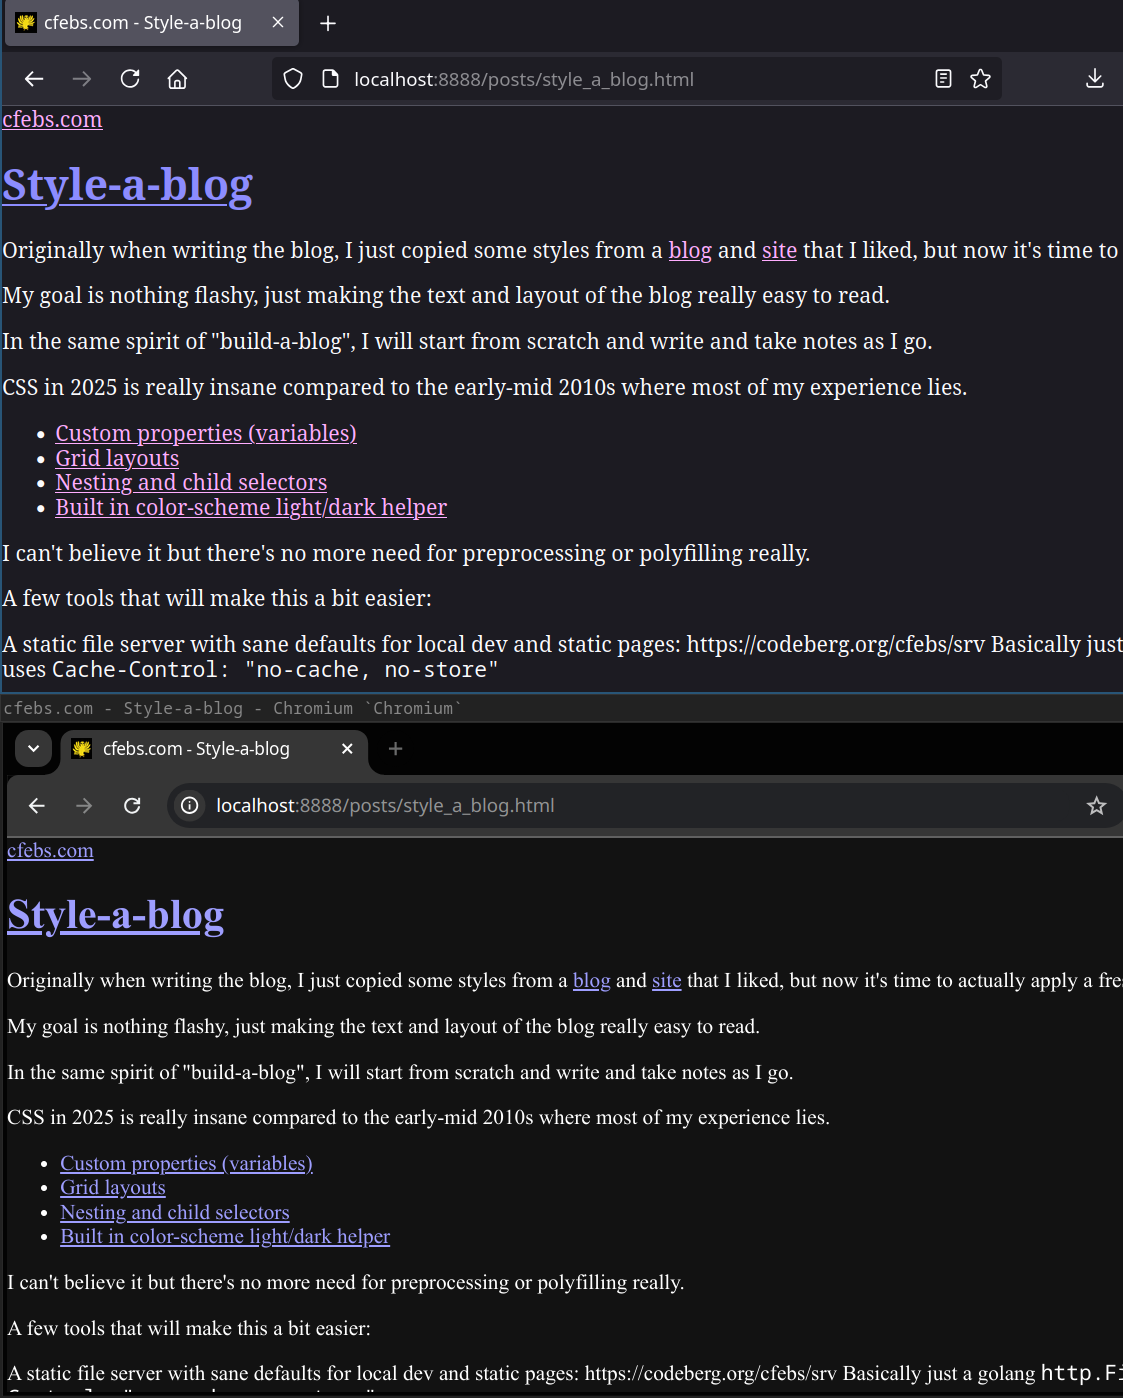Go to Firefox home page icon
Image resolution: width=1123 pixels, height=1398 pixels.
click(x=177, y=79)
